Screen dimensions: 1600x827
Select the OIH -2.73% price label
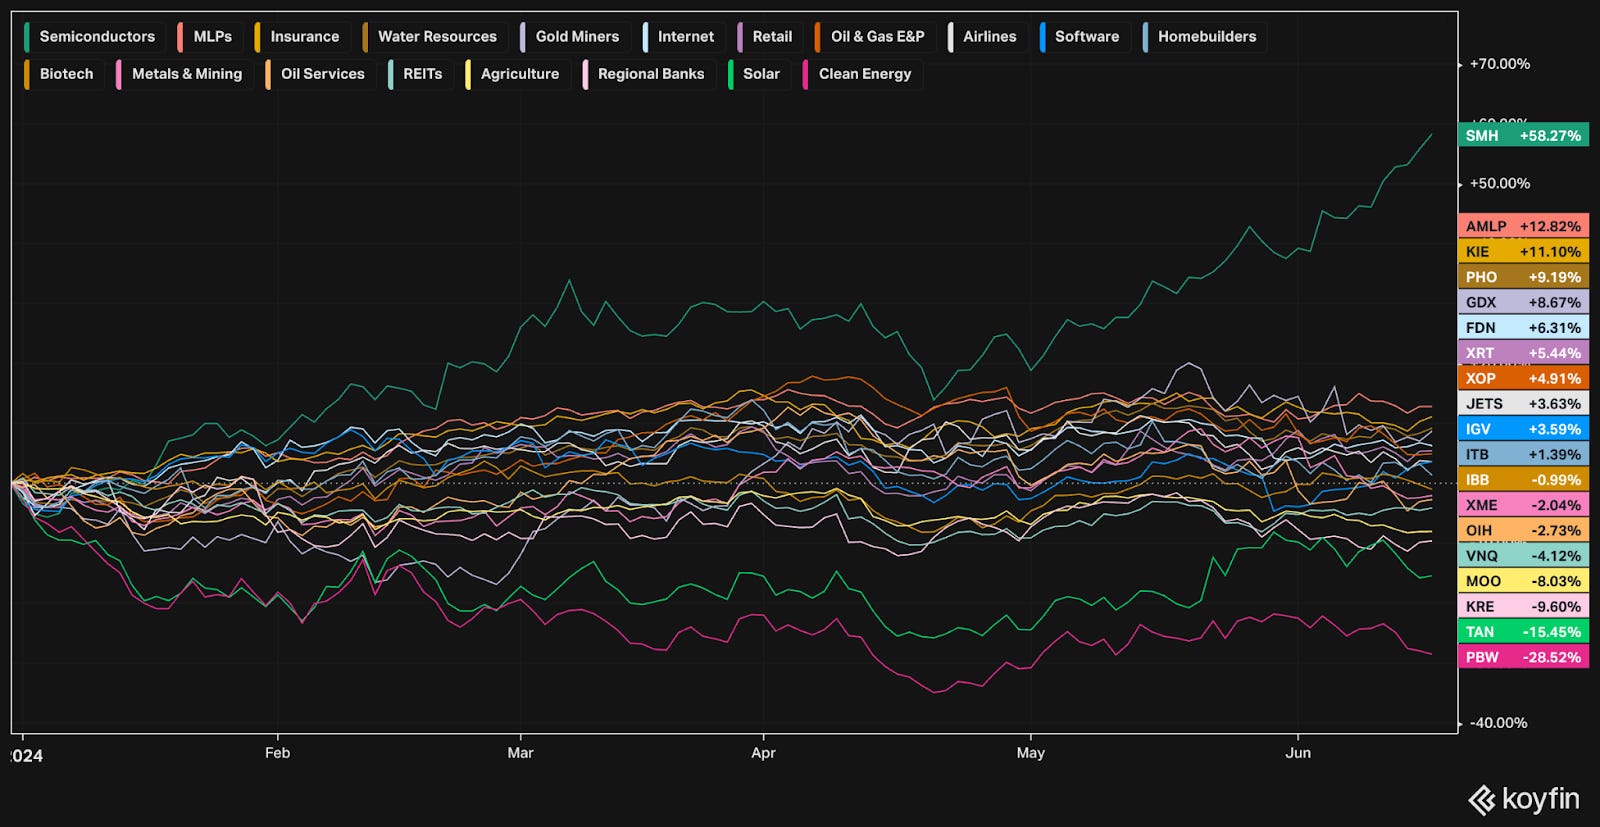click(x=1523, y=530)
